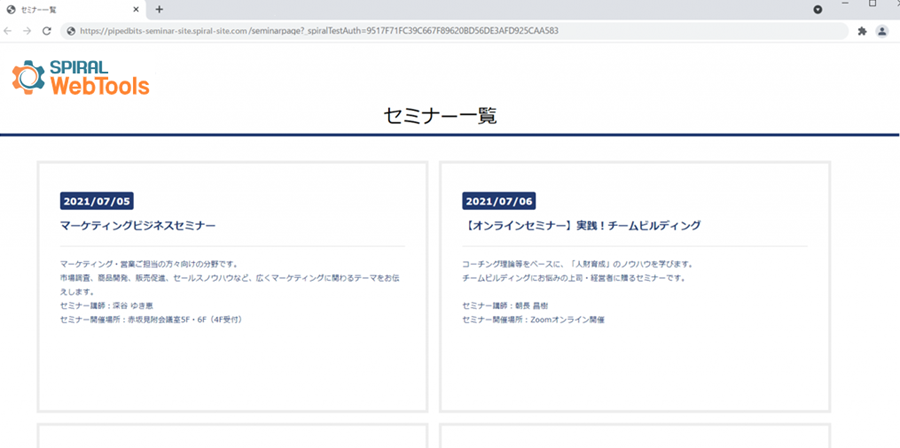The height and width of the screenshot is (448, 900).
Task: Open the user profile avatar icon
Action: pyautogui.click(x=882, y=32)
